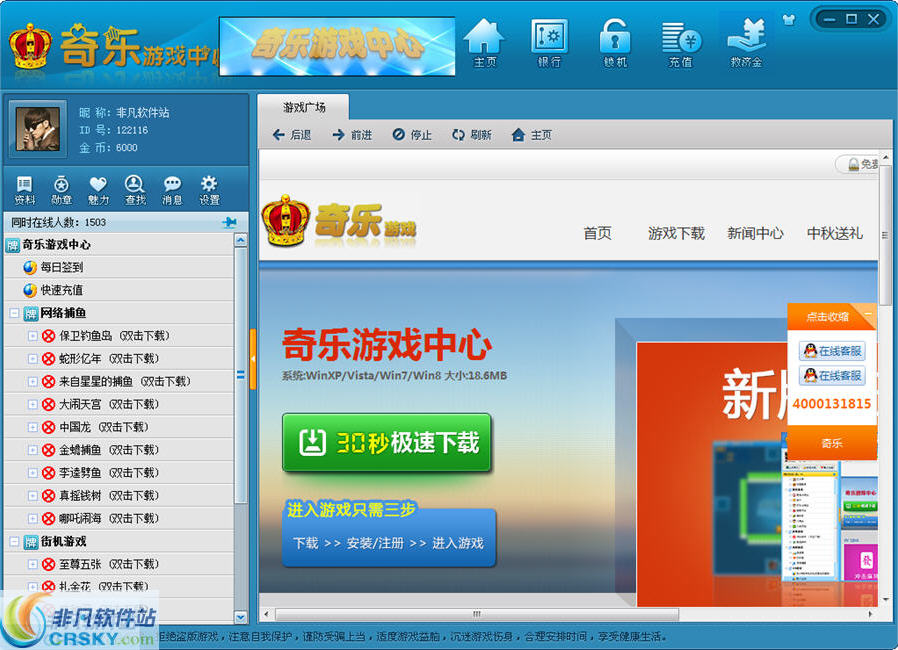
Task: Click the red not-downloaded icon beside 金蟾捕鱼
Action: (x=49, y=450)
